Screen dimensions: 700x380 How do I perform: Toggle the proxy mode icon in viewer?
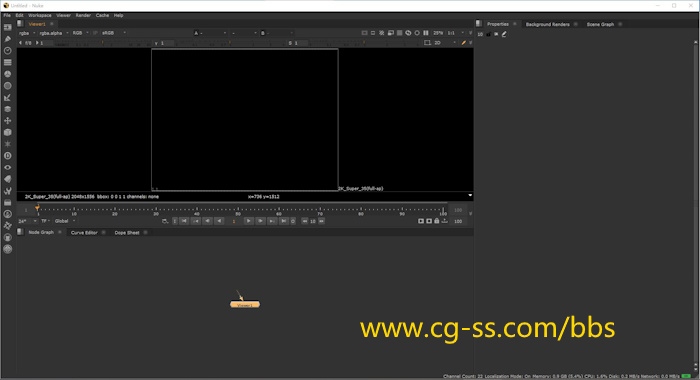pyautogui.click(x=391, y=33)
